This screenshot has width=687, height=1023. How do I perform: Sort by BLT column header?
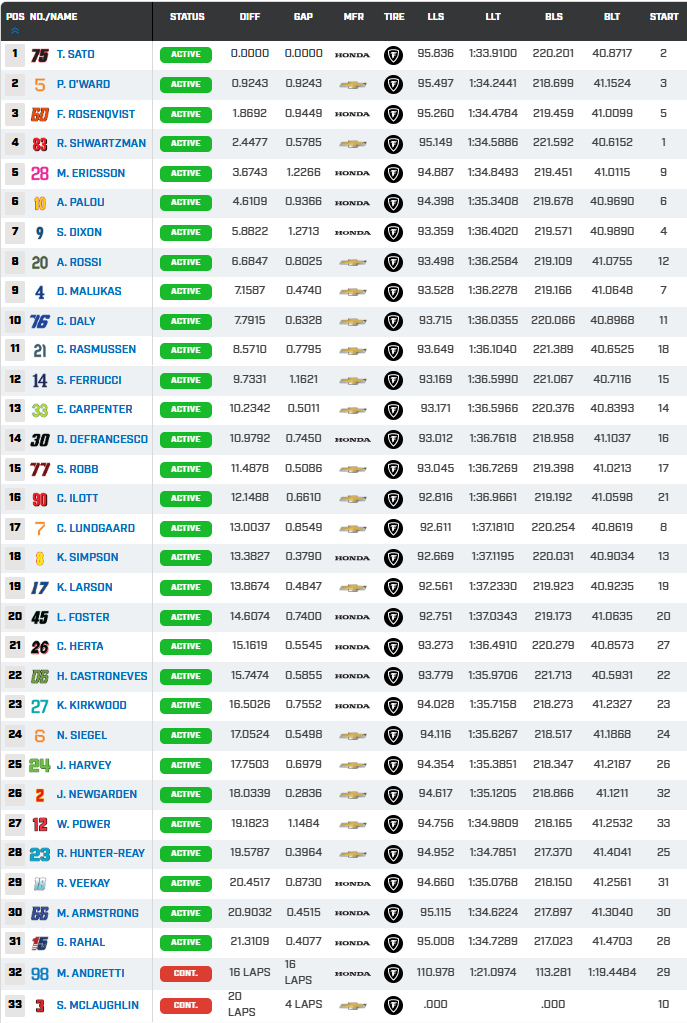612,16
